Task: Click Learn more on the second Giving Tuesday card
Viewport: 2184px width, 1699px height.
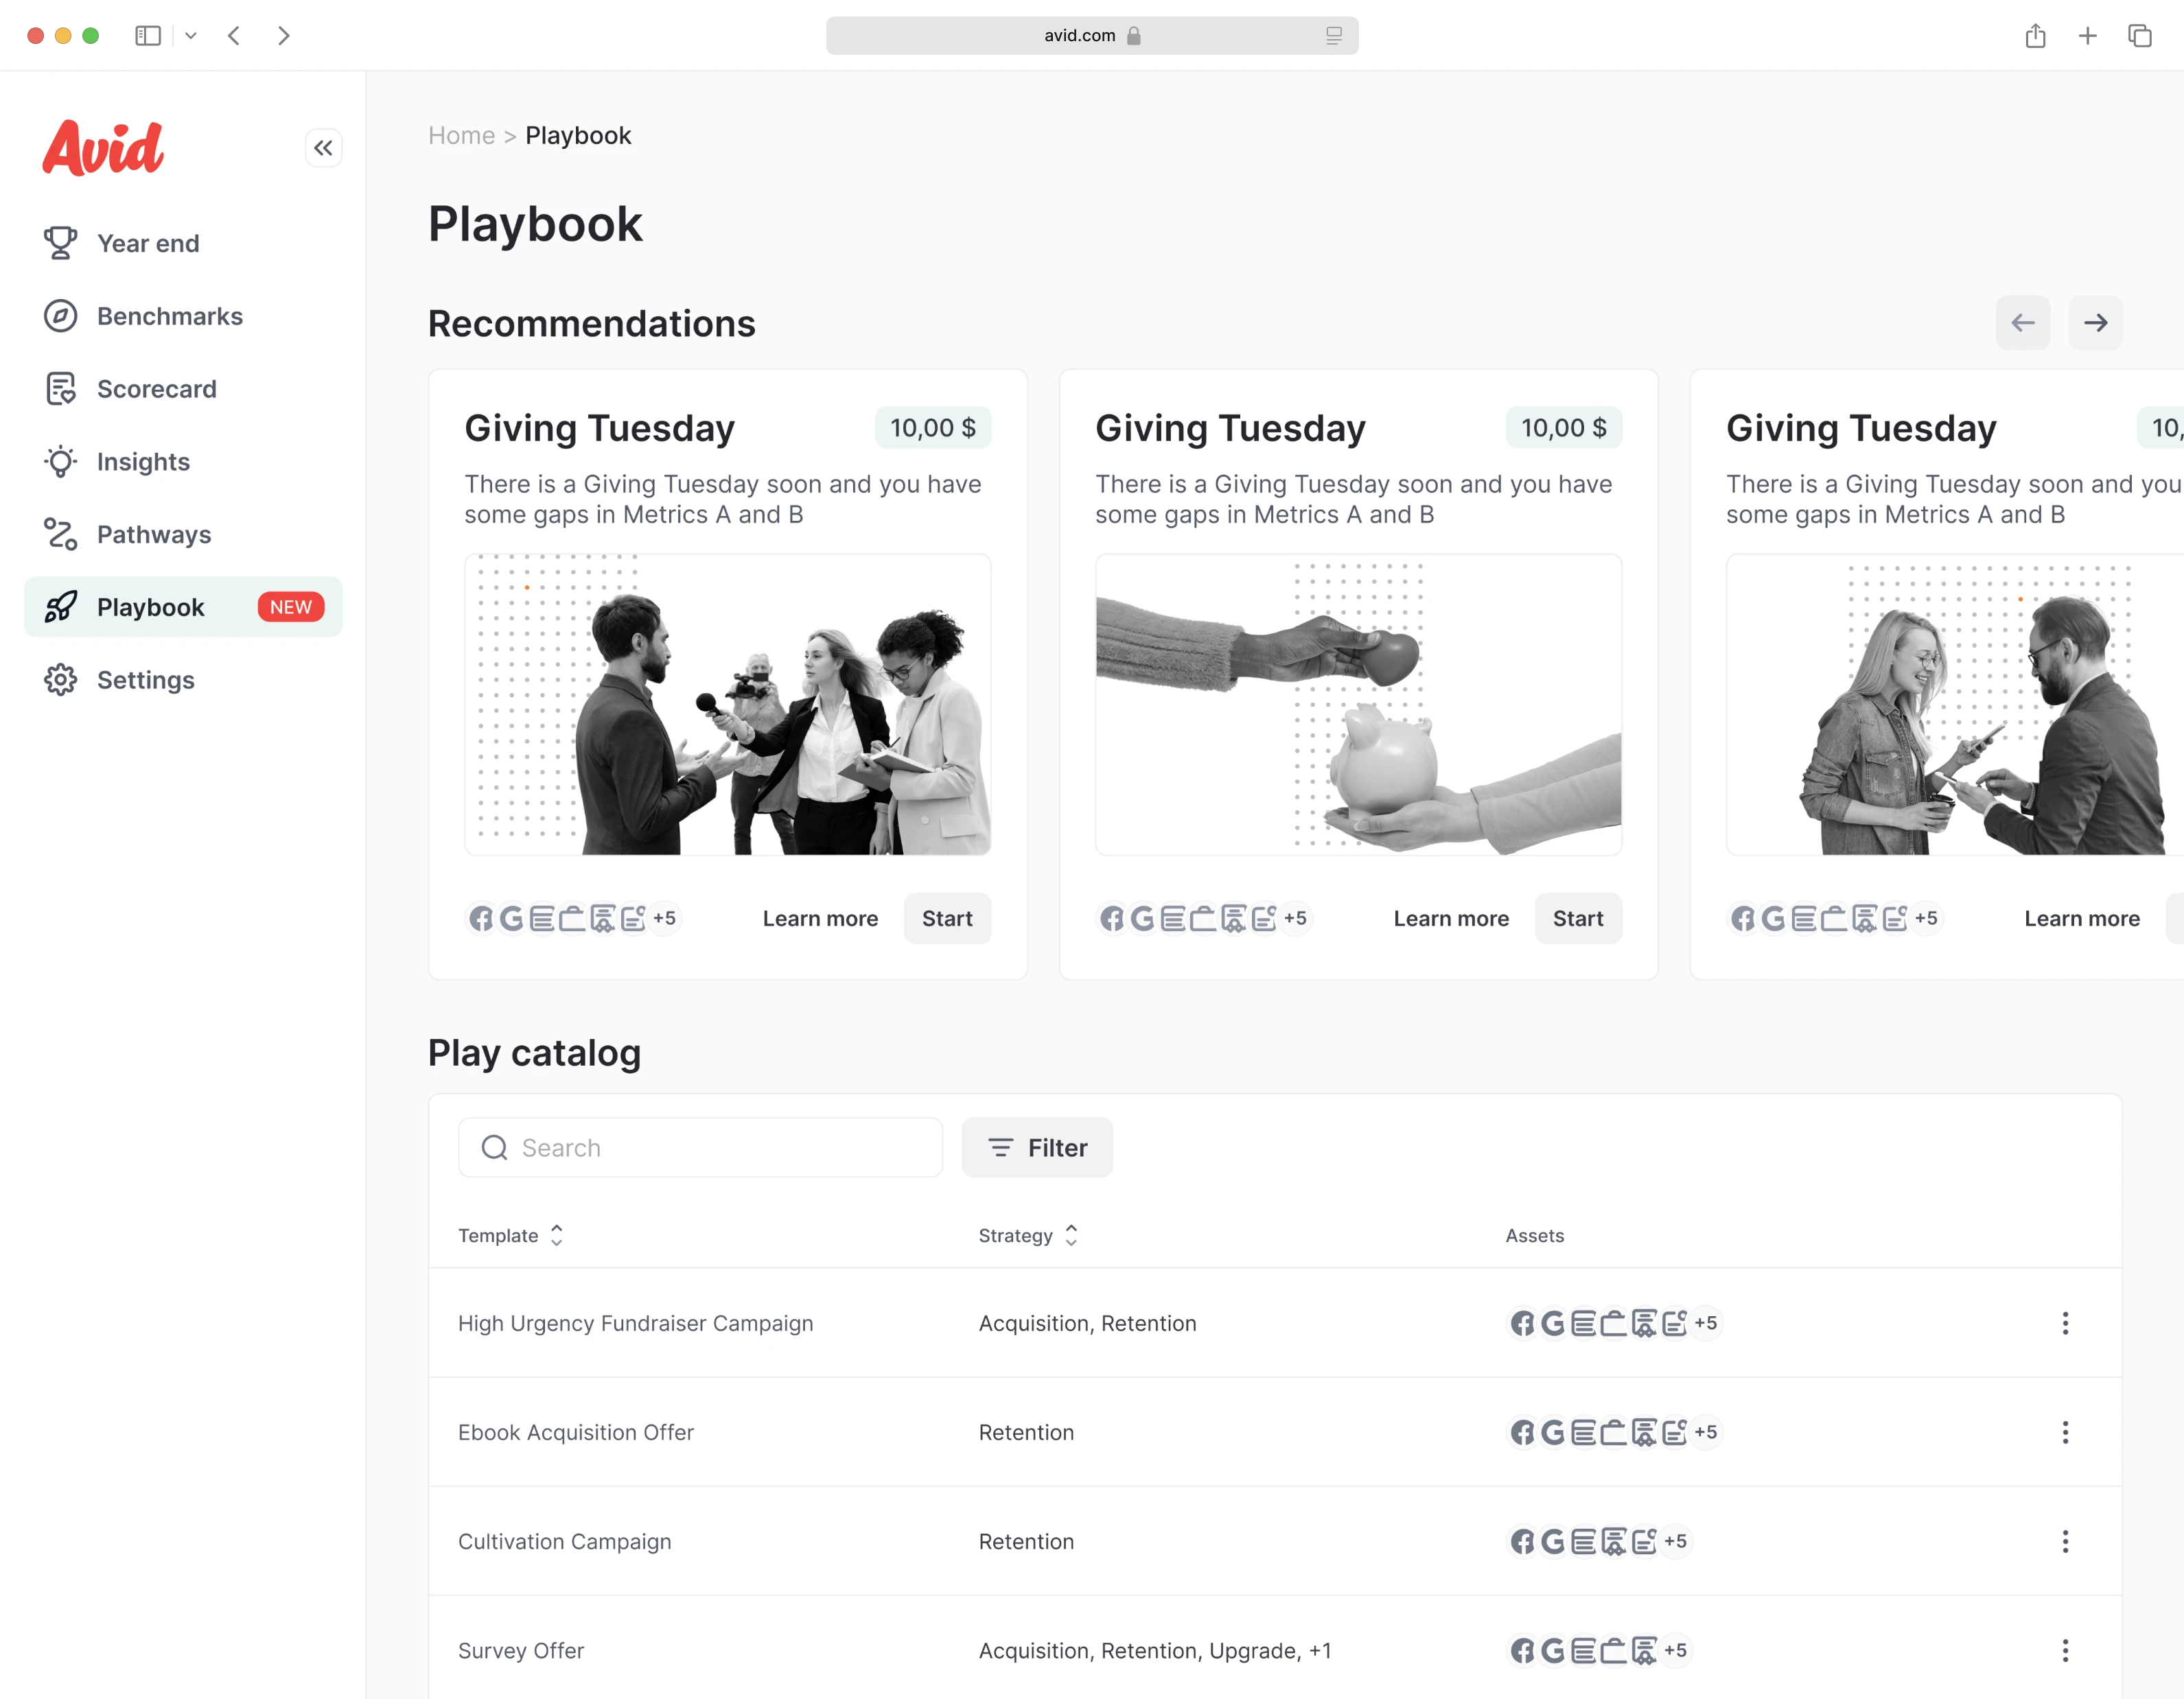Action: (x=1451, y=918)
